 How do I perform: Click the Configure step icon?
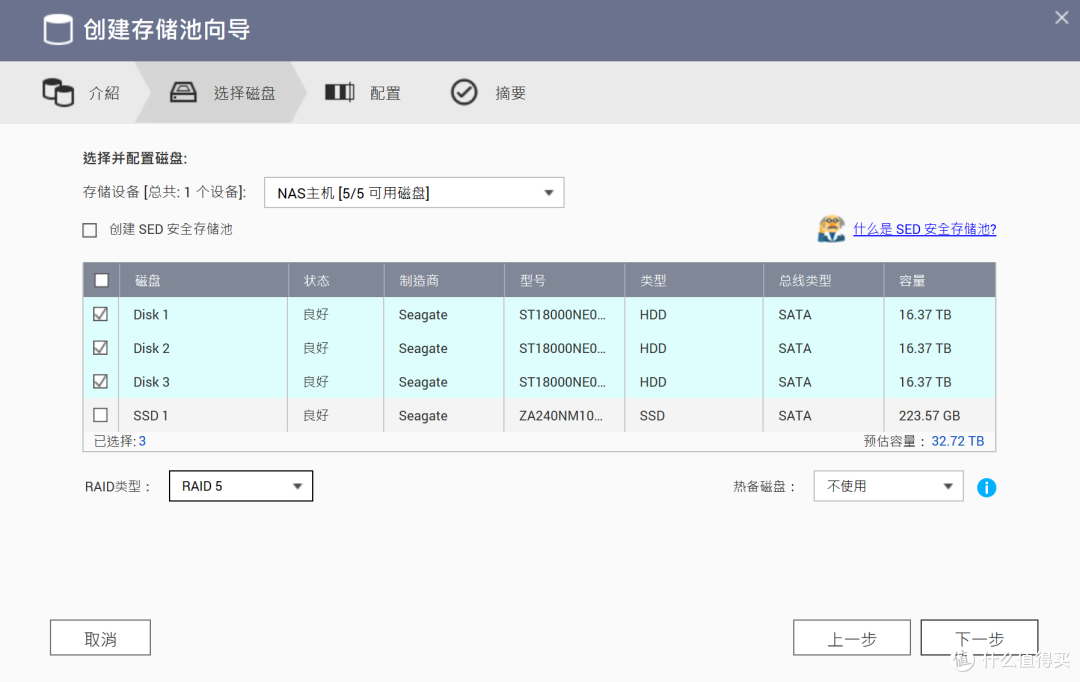tap(340, 92)
